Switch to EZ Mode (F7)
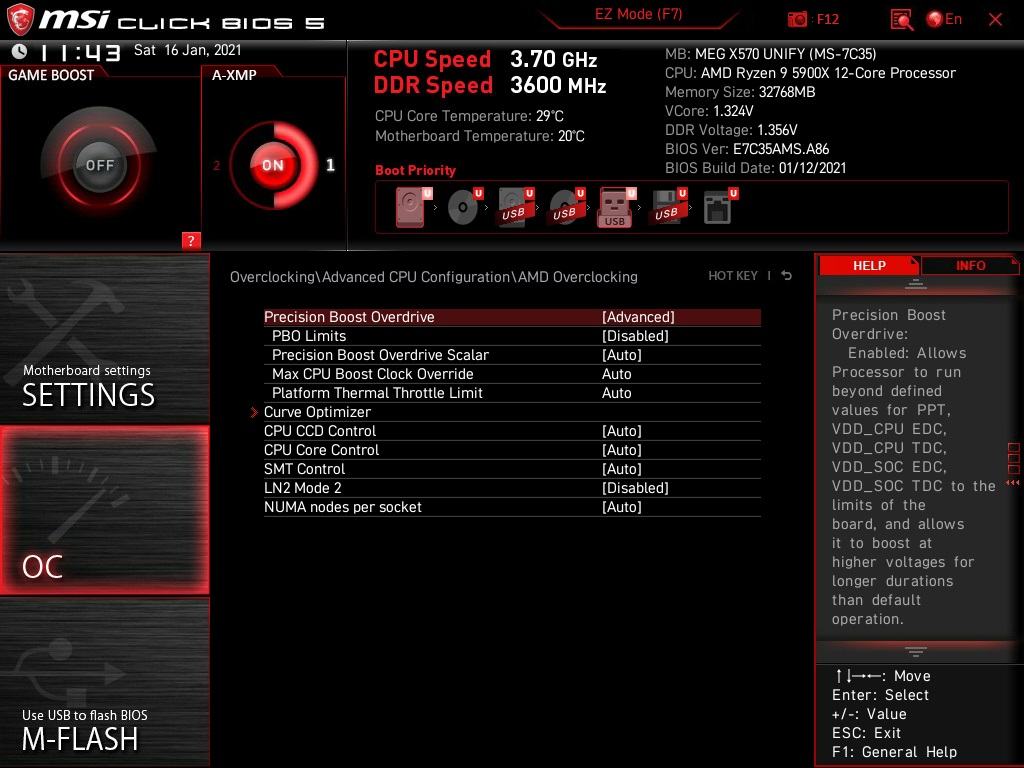The height and width of the screenshot is (768, 1024). (638, 14)
